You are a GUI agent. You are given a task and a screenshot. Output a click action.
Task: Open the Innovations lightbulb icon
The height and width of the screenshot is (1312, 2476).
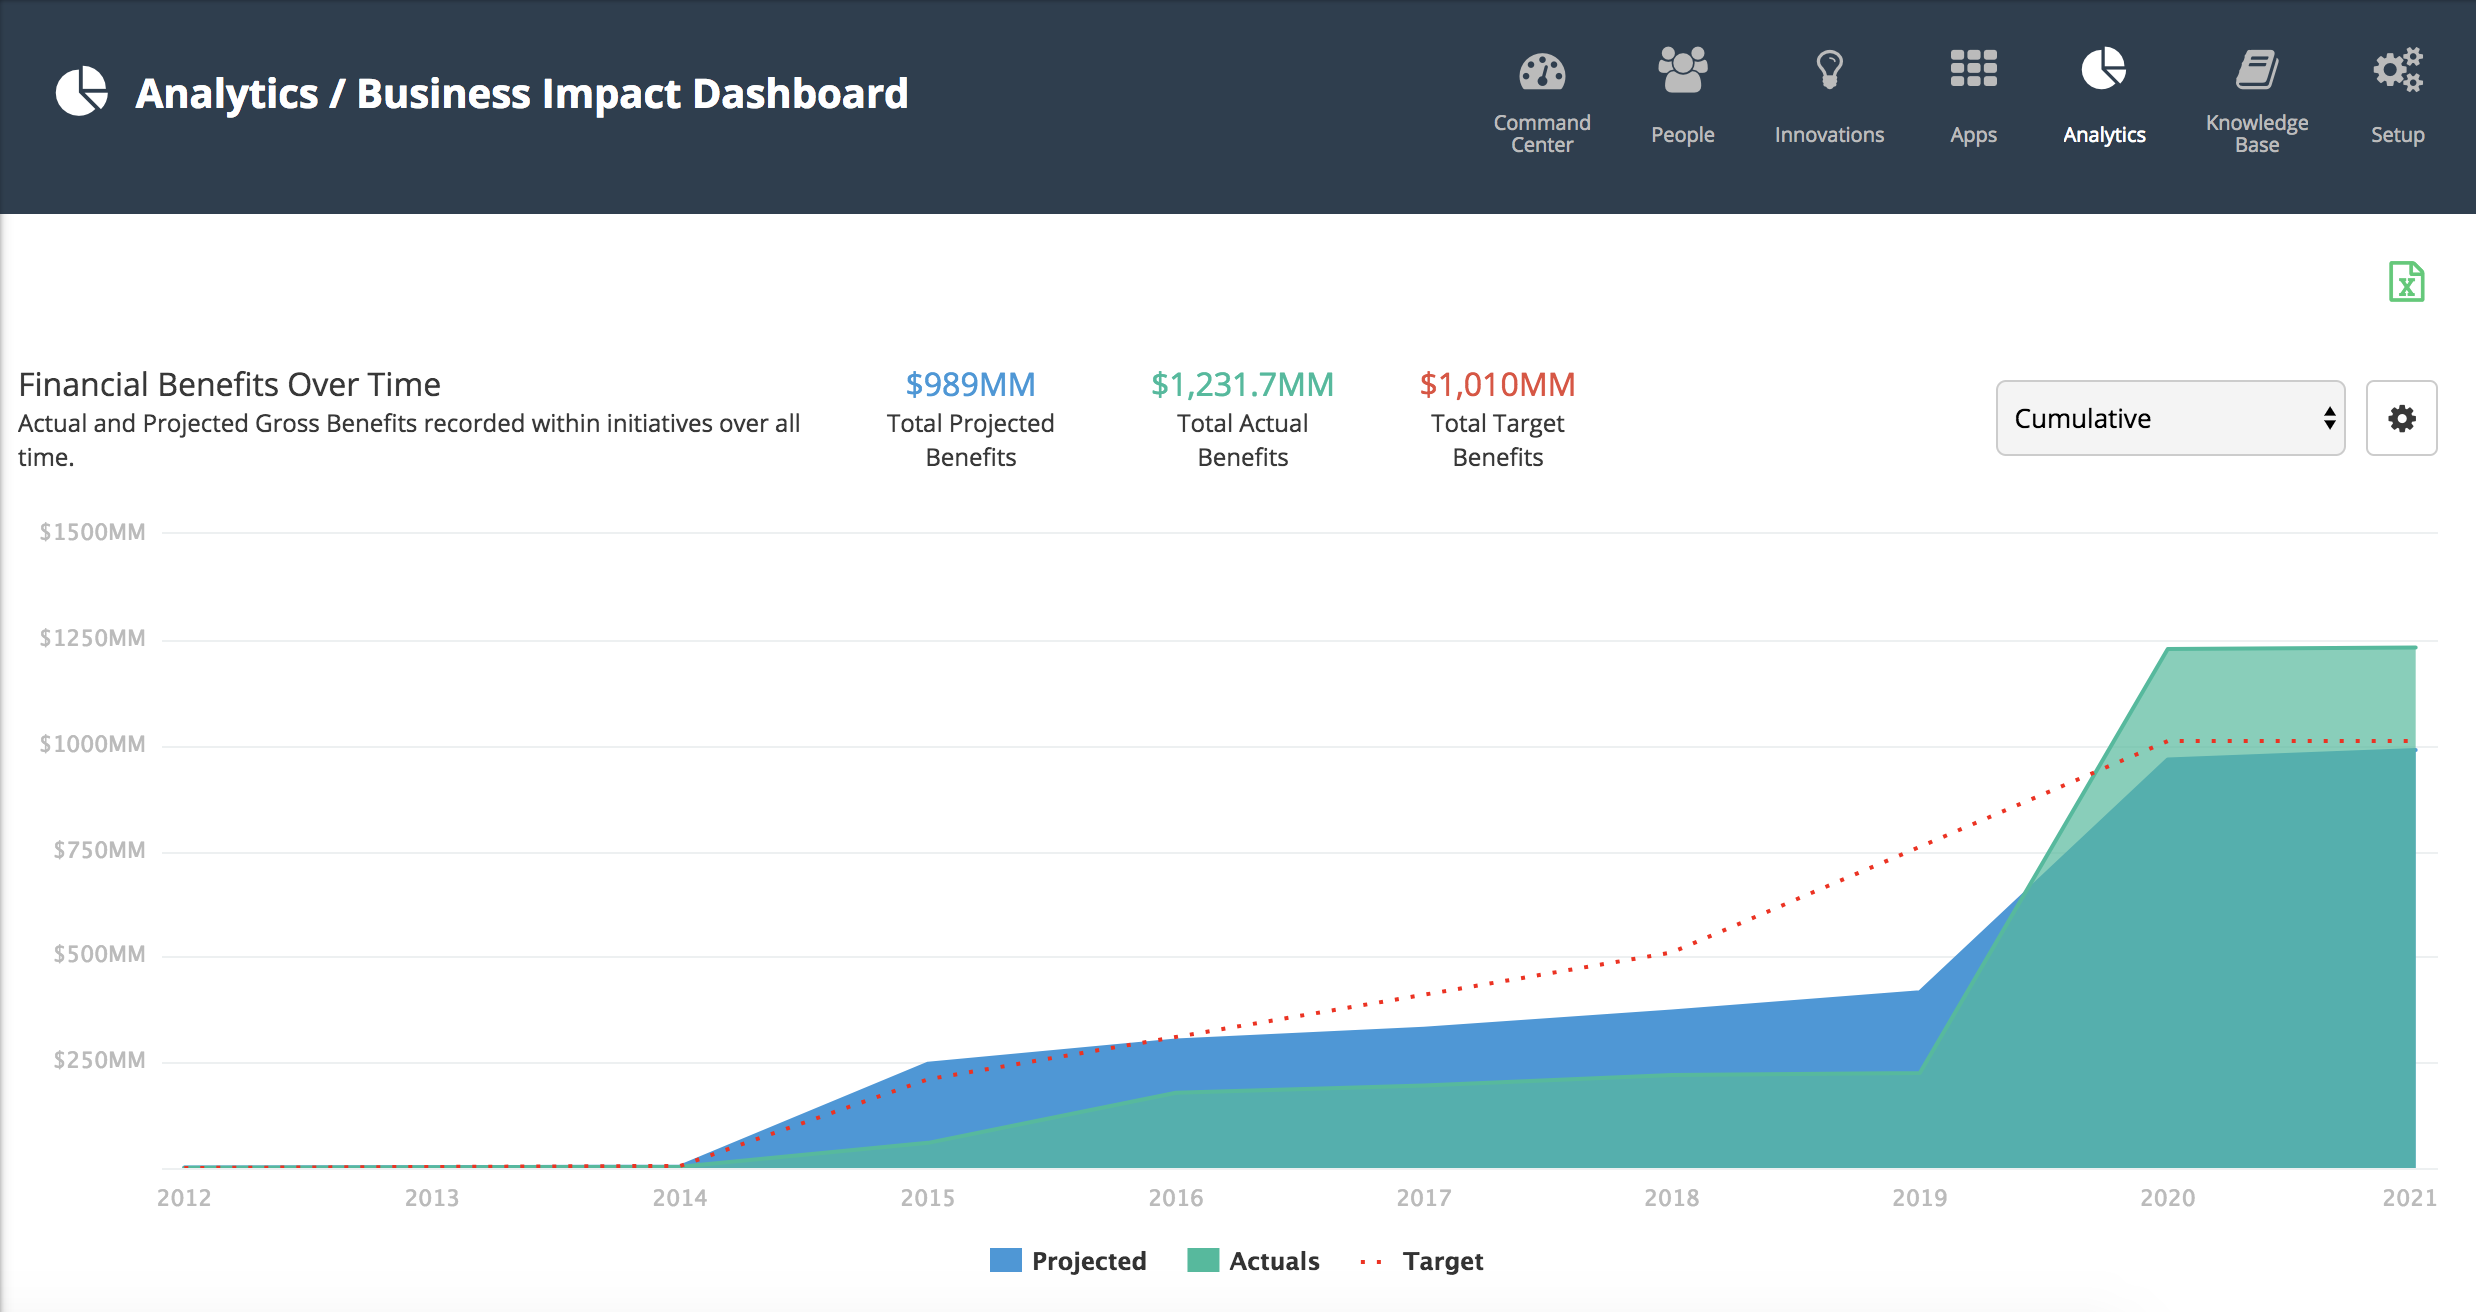click(1829, 70)
